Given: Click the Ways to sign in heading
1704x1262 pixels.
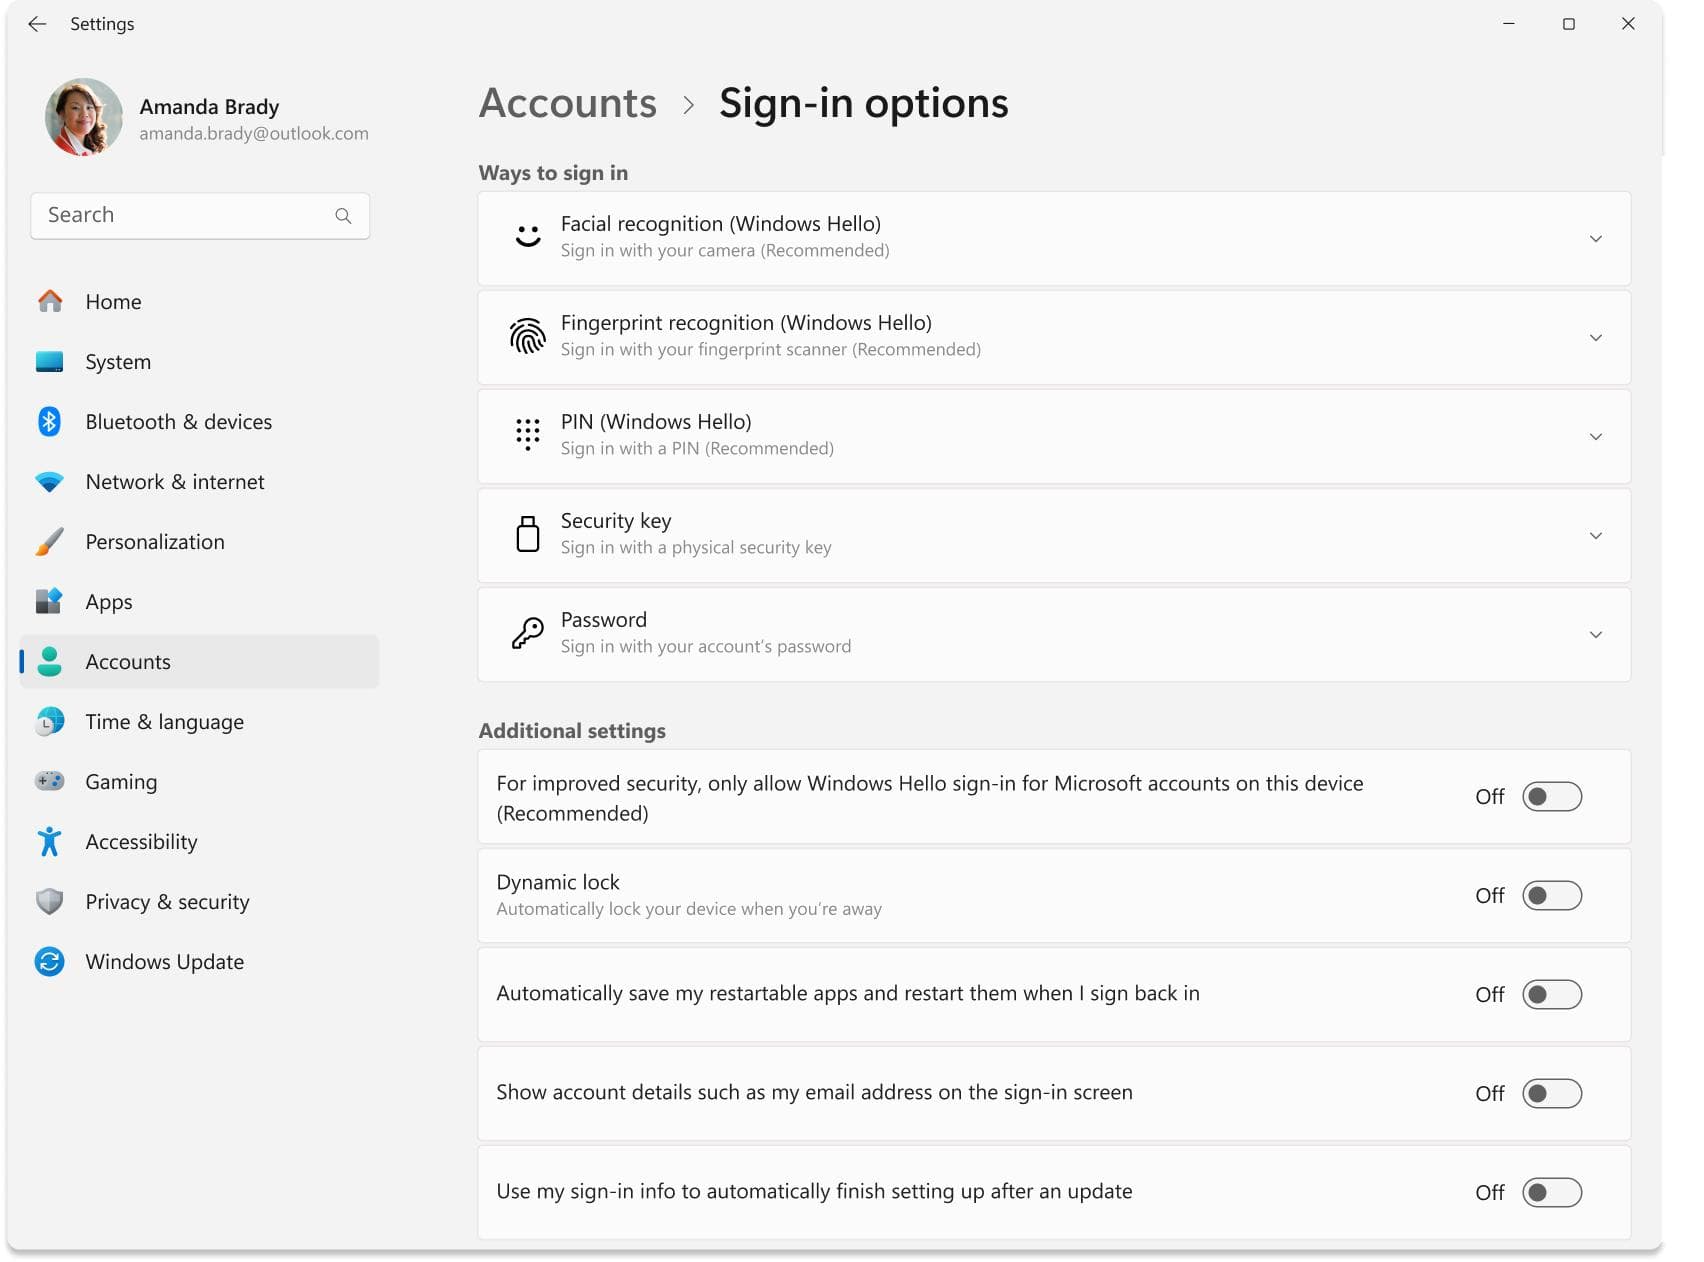Looking at the screenshot, I should click(x=553, y=173).
